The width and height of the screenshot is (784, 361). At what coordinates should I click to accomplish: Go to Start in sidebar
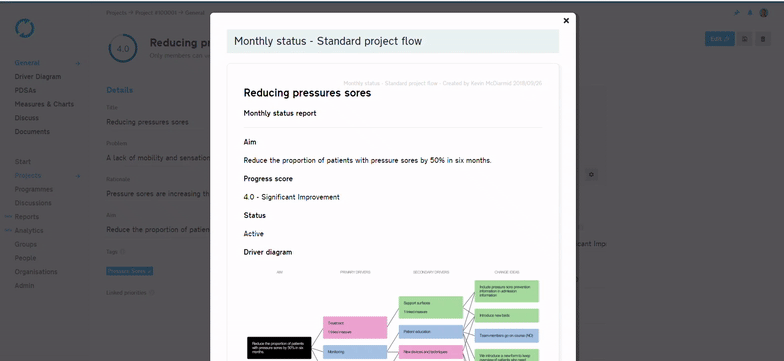coord(22,162)
